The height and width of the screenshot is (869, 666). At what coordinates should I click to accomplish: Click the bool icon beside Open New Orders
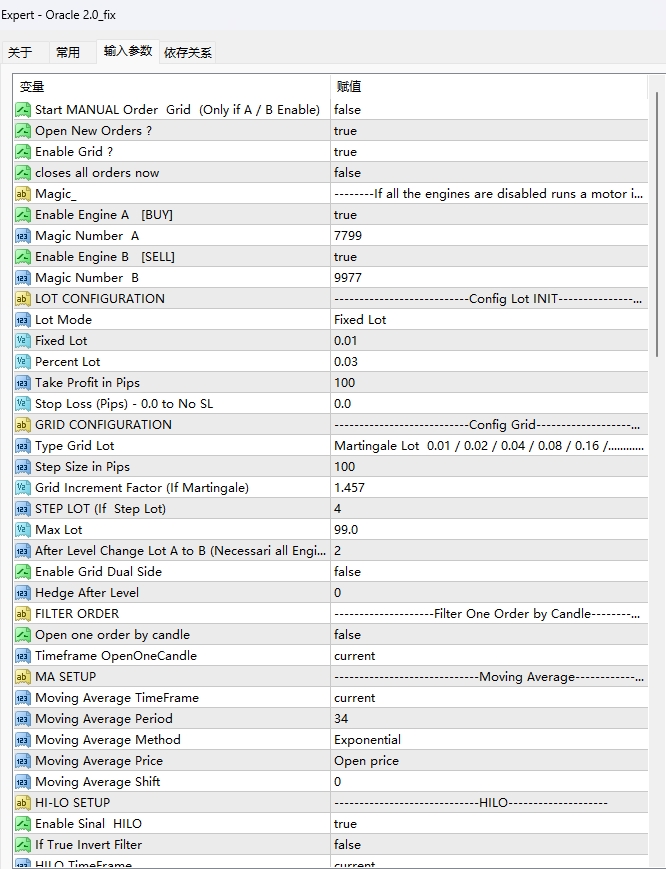click(23, 131)
